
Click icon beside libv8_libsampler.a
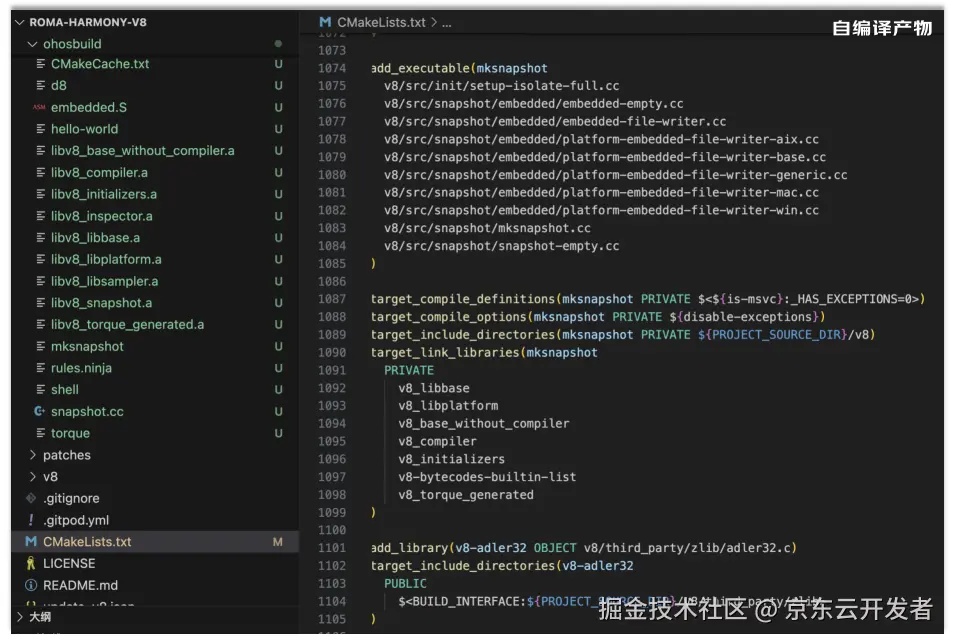point(41,281)
